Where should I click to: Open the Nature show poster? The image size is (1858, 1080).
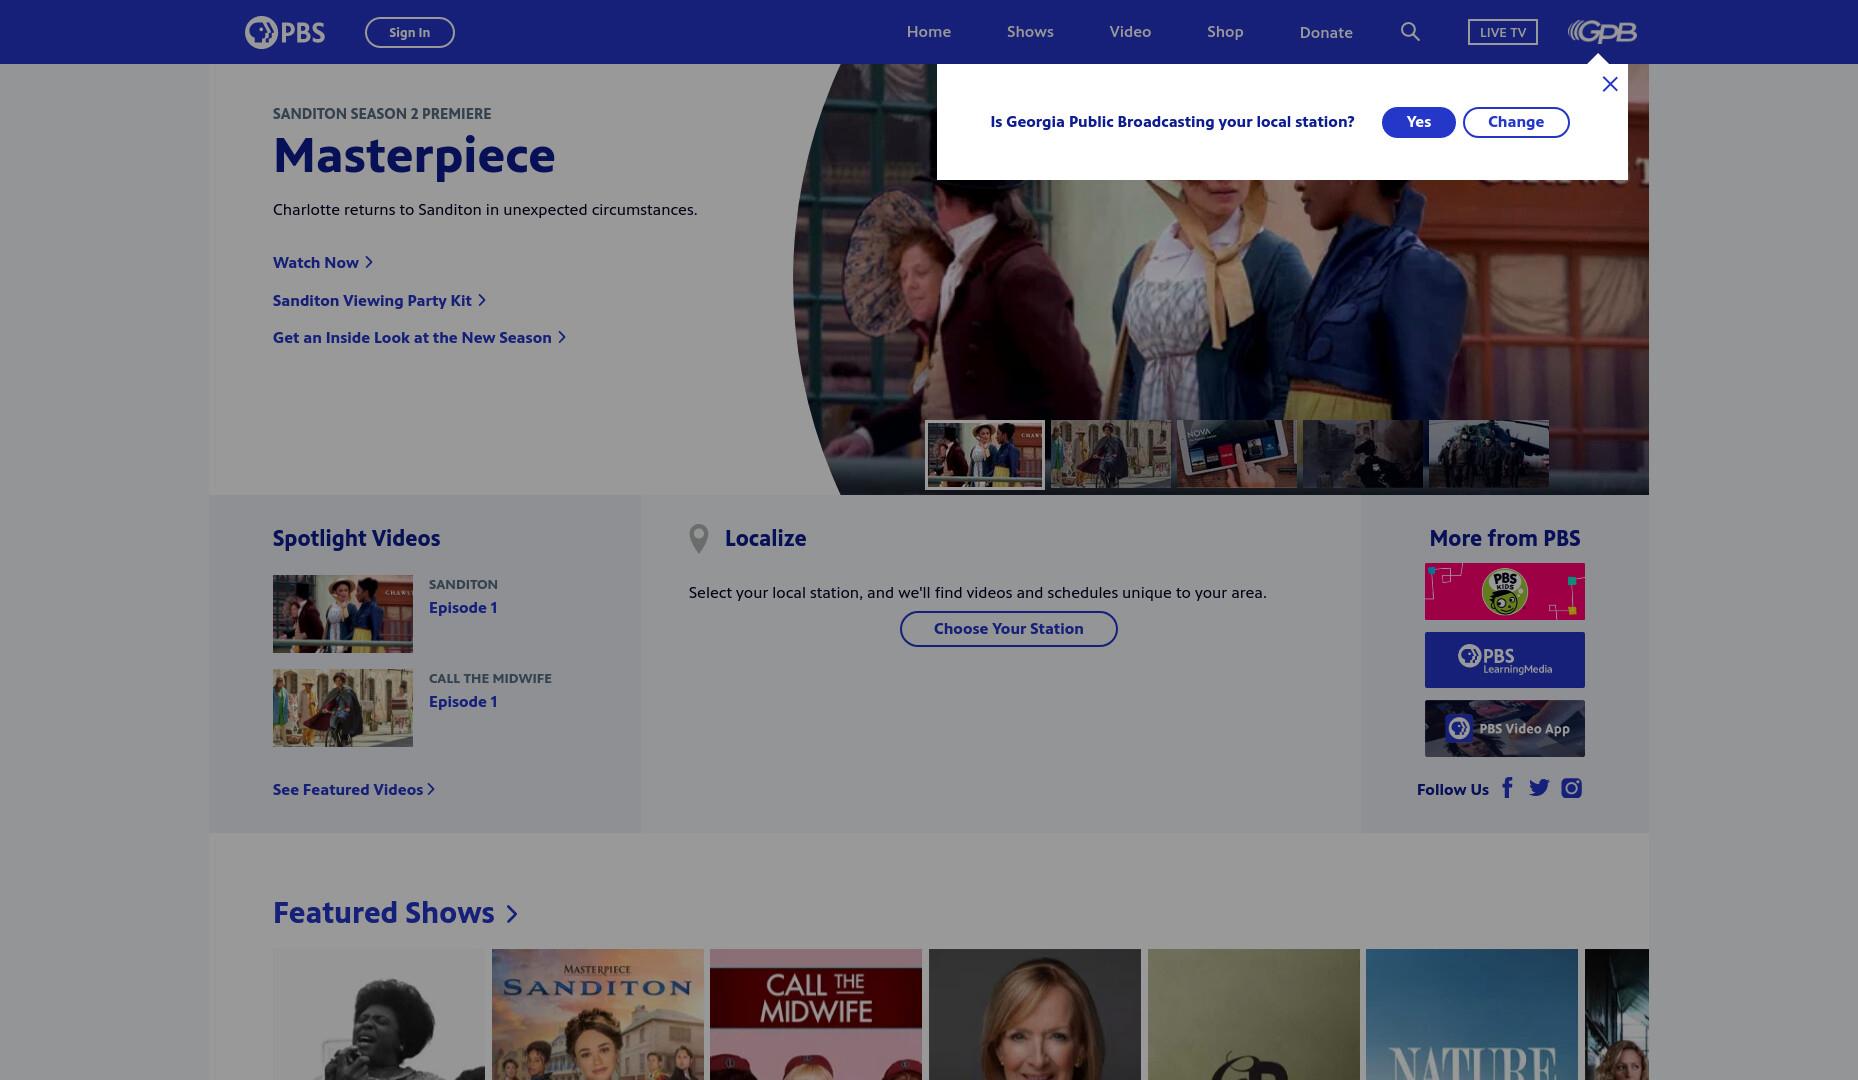1472,1014
